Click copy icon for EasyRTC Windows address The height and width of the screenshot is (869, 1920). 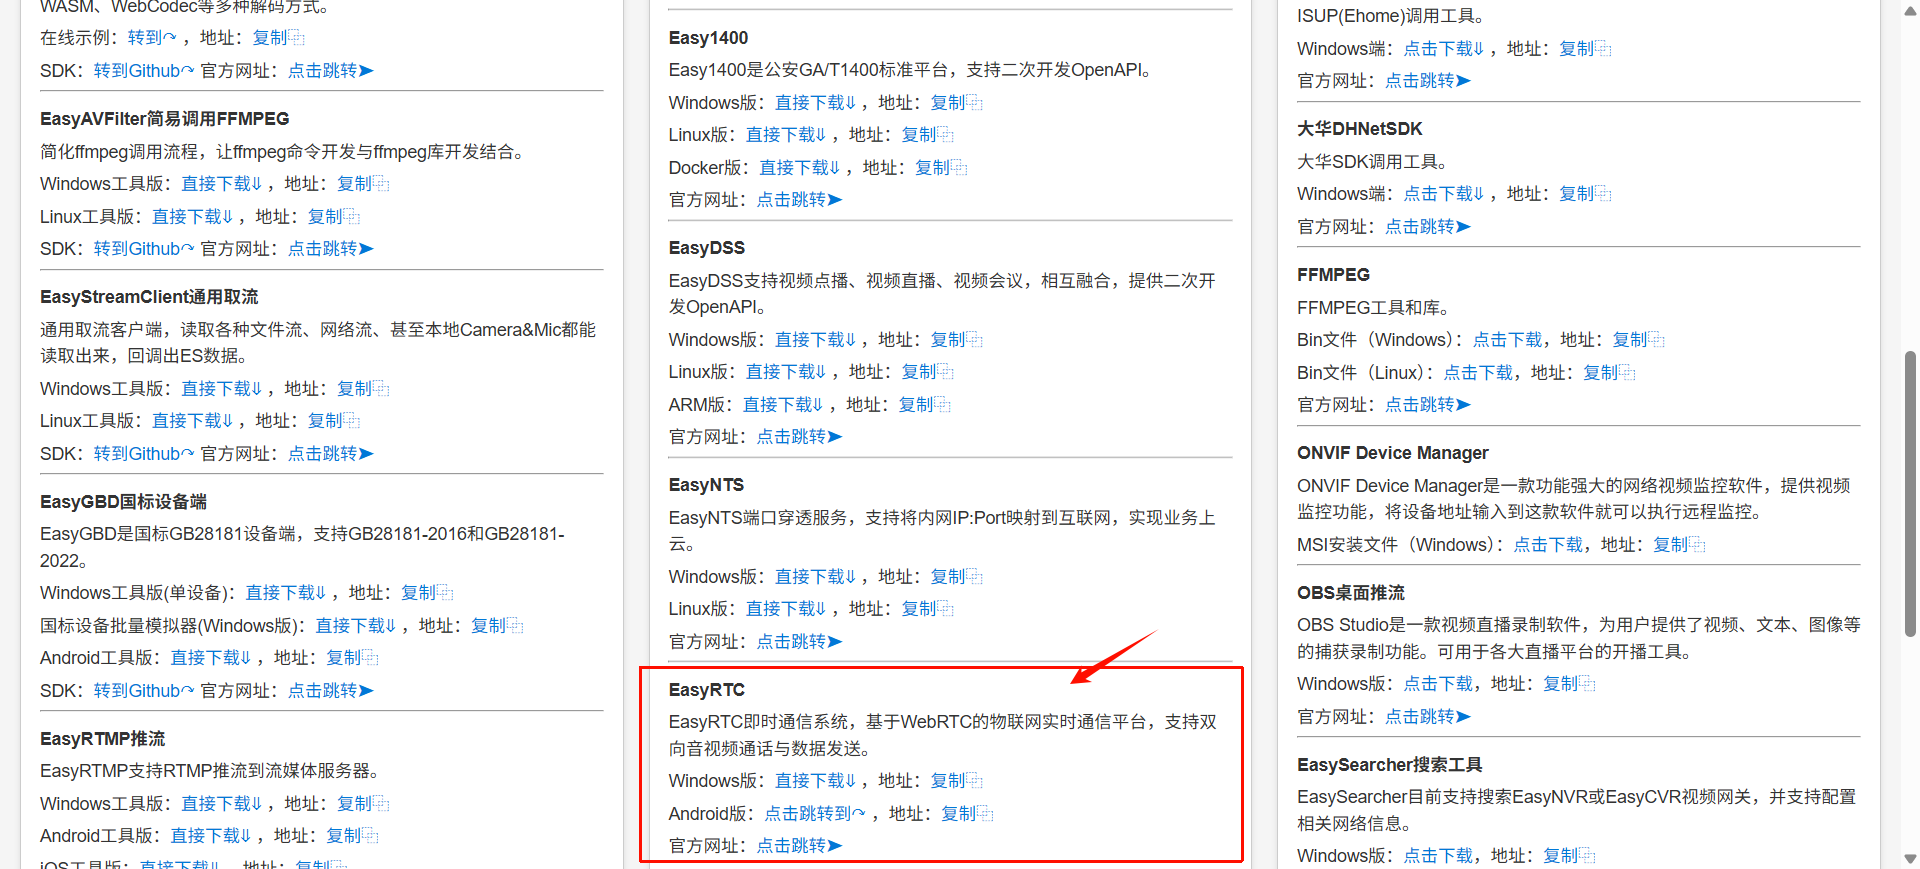974,781
